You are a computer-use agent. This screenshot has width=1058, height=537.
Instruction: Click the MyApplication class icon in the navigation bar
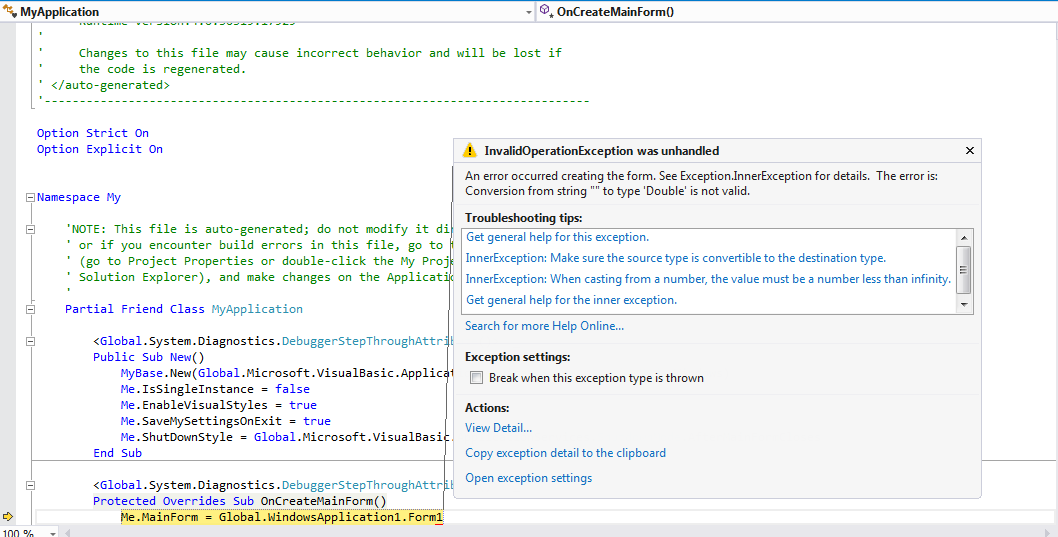click(x=11, y=11)
